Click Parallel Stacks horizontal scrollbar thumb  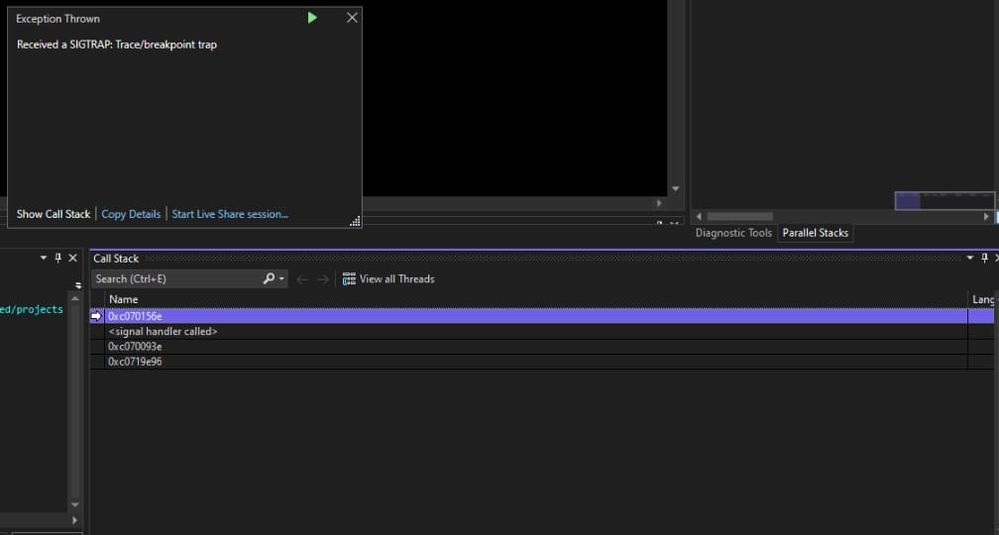click(740, 217)
